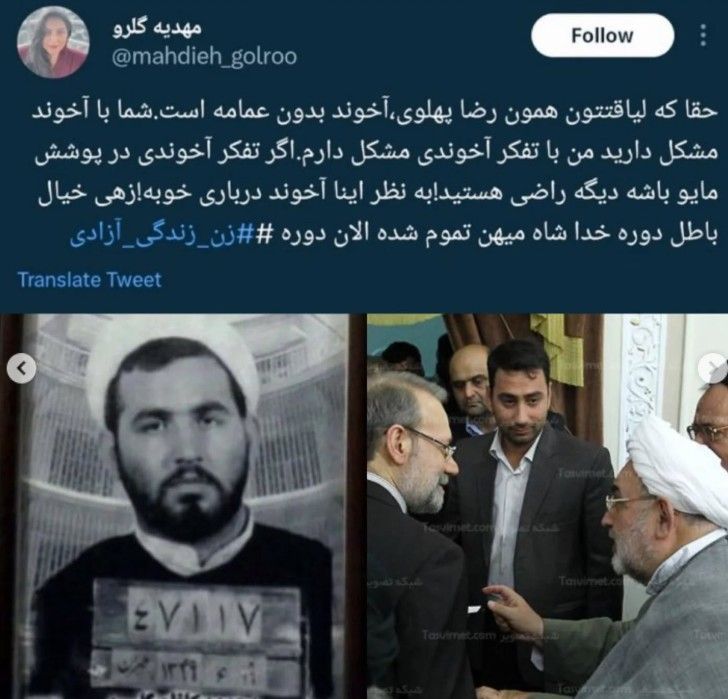Open the #زن_زندگی_آزادی hashtag

[x=162, y=234]
